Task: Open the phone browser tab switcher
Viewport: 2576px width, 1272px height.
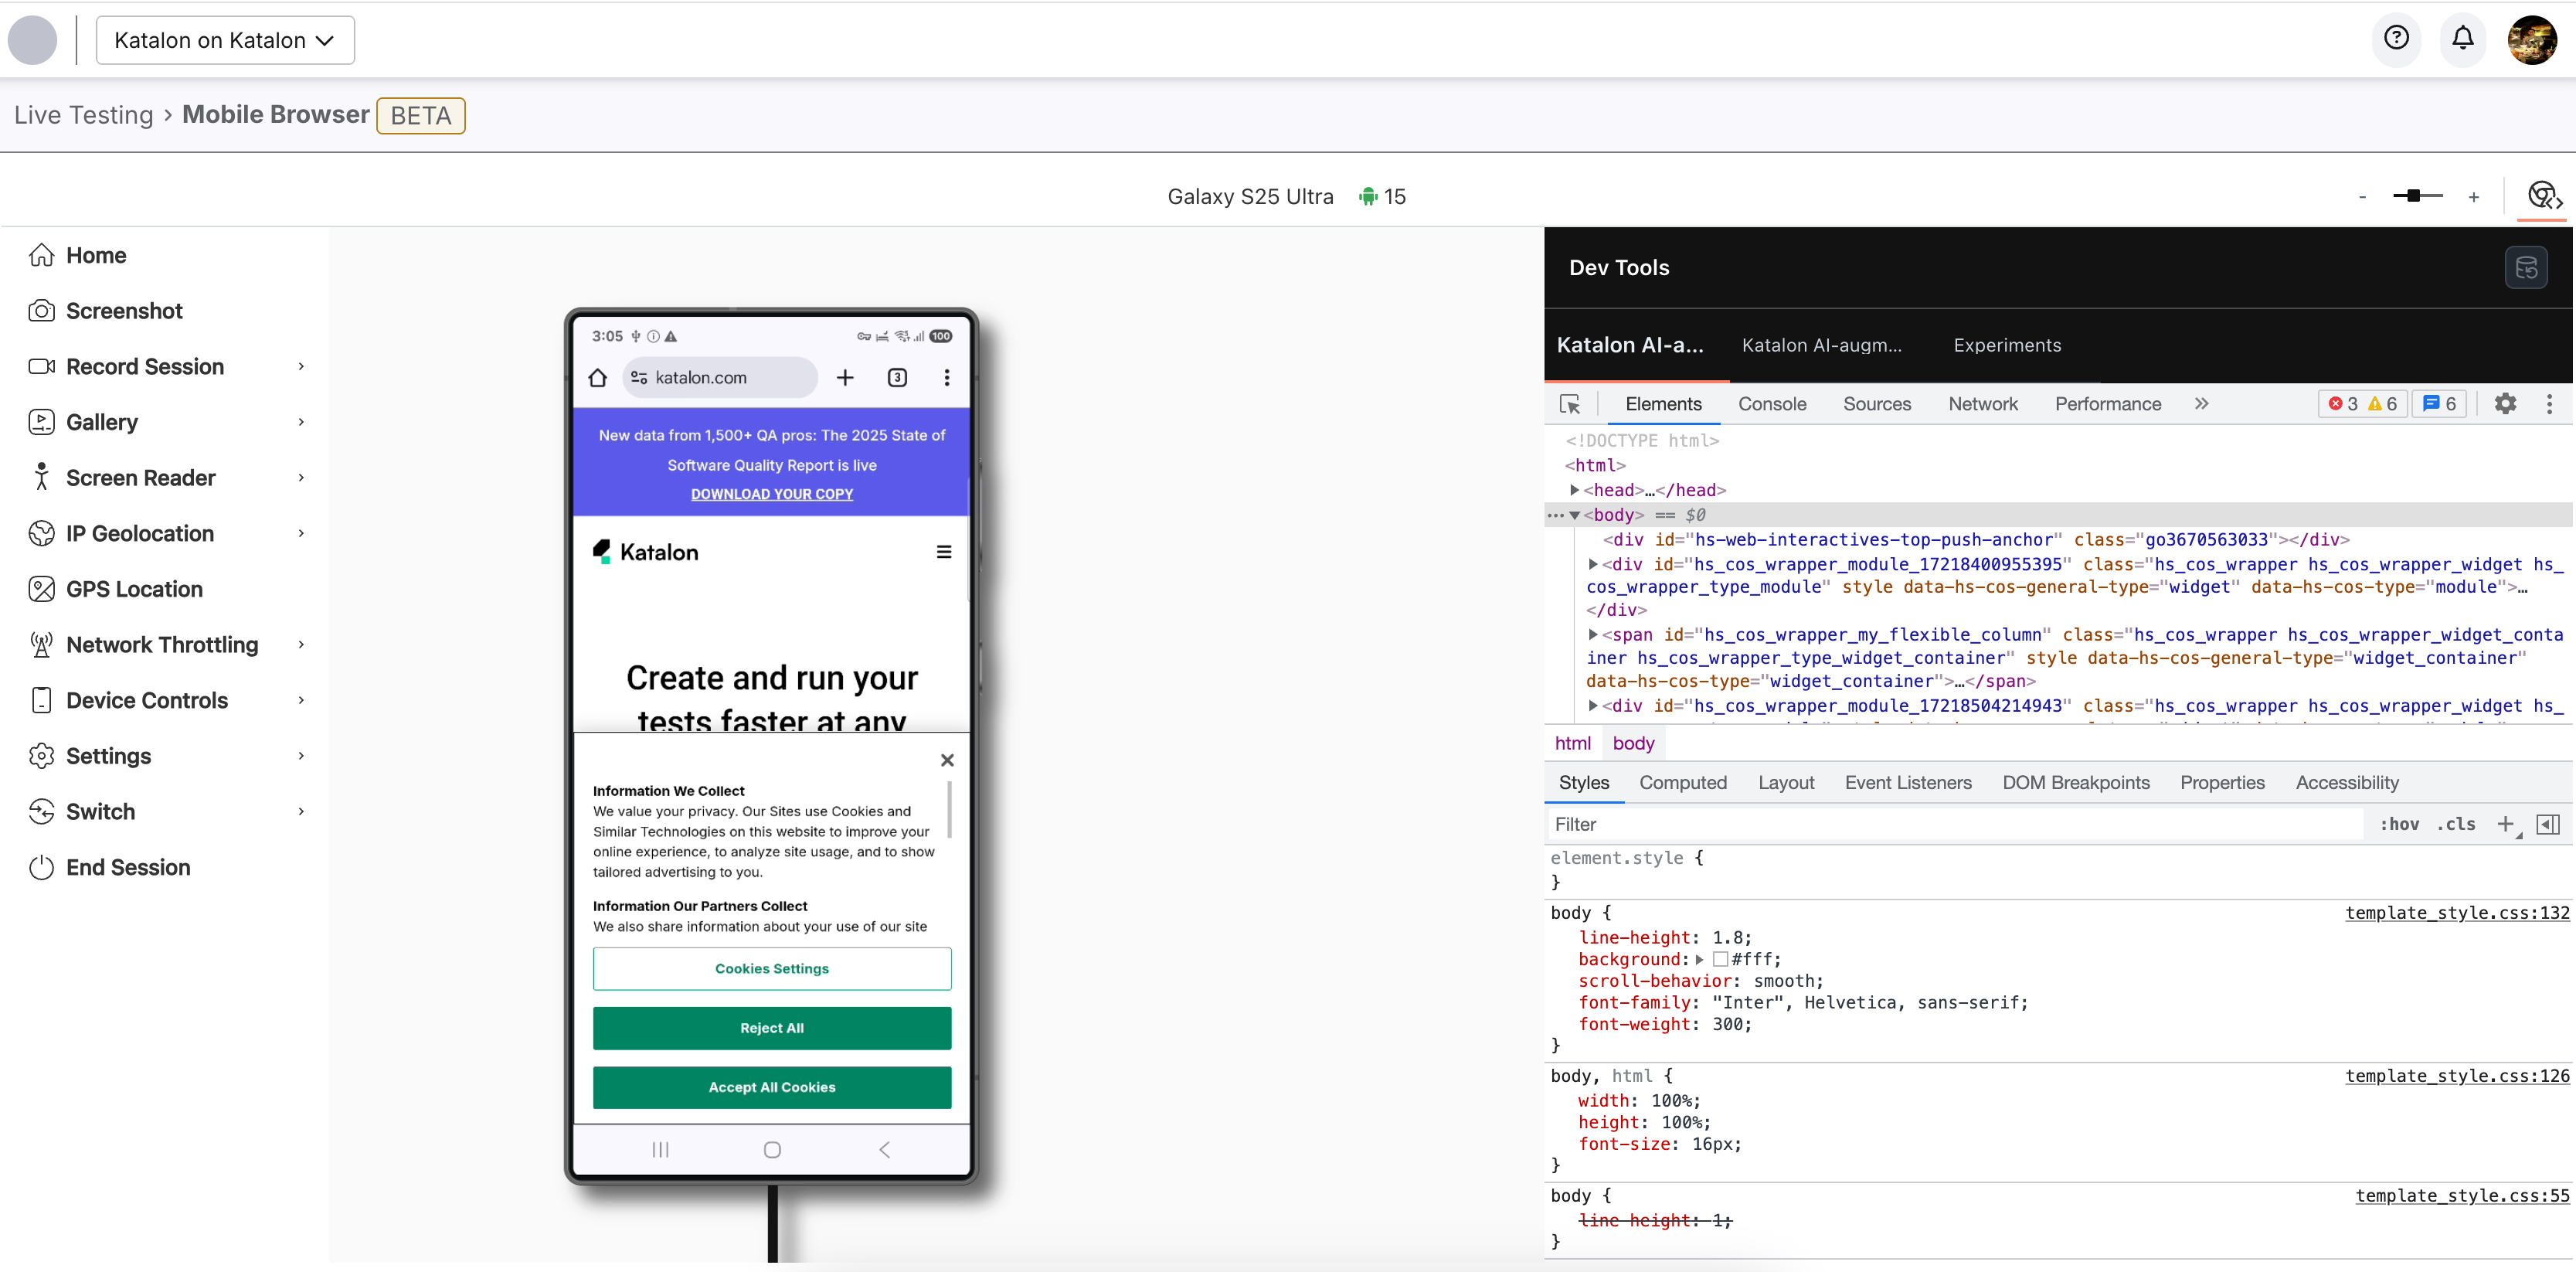Action: click(897, 377)
